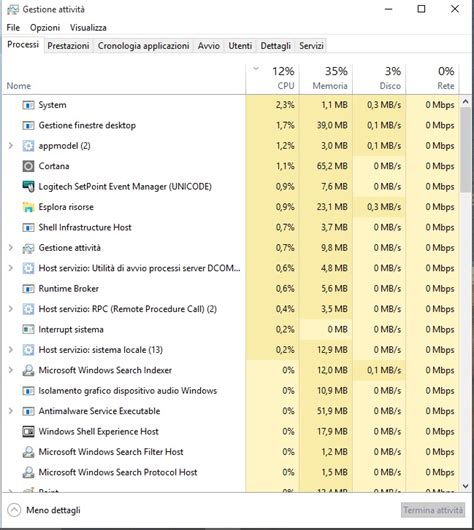Click the Shell Infrastructure Host icon
The height and width of the screenshot is (530, 474).
click(28, 227)
